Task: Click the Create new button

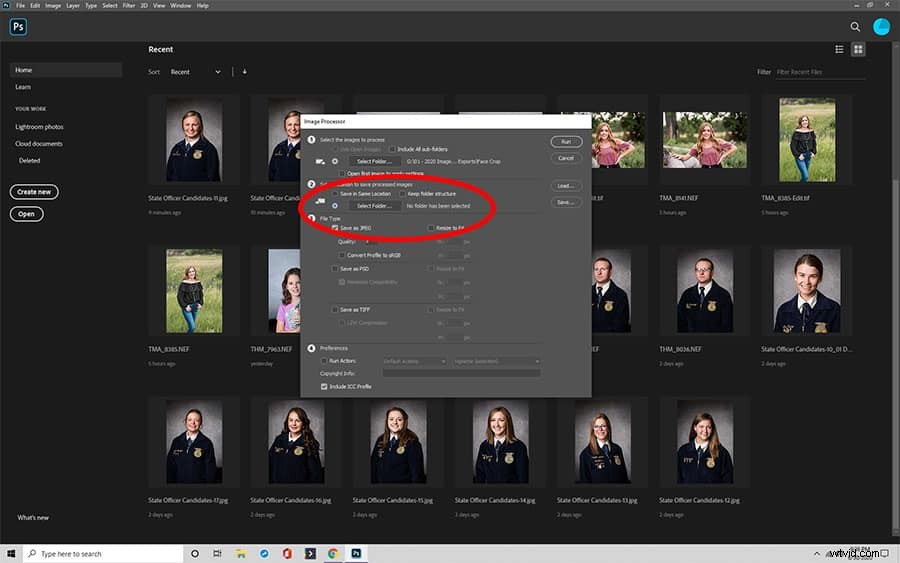Action: click(34, 192)
